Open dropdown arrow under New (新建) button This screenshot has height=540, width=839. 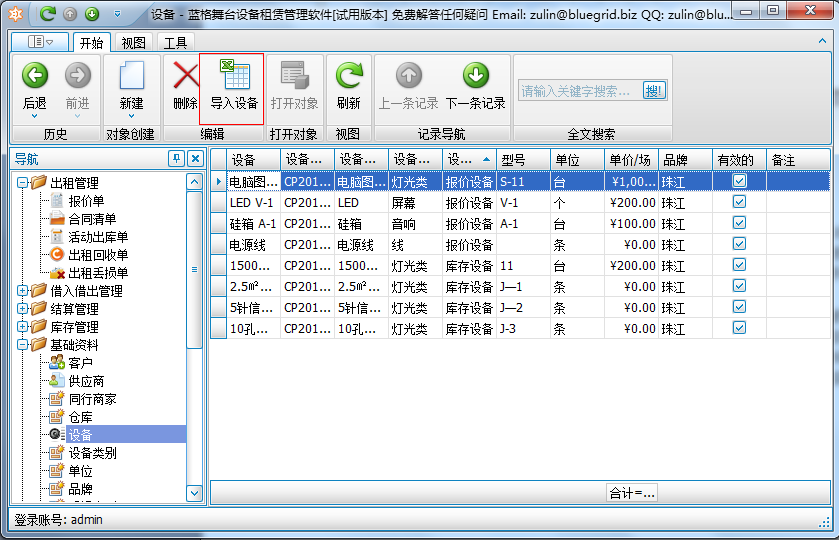(131, 117)
